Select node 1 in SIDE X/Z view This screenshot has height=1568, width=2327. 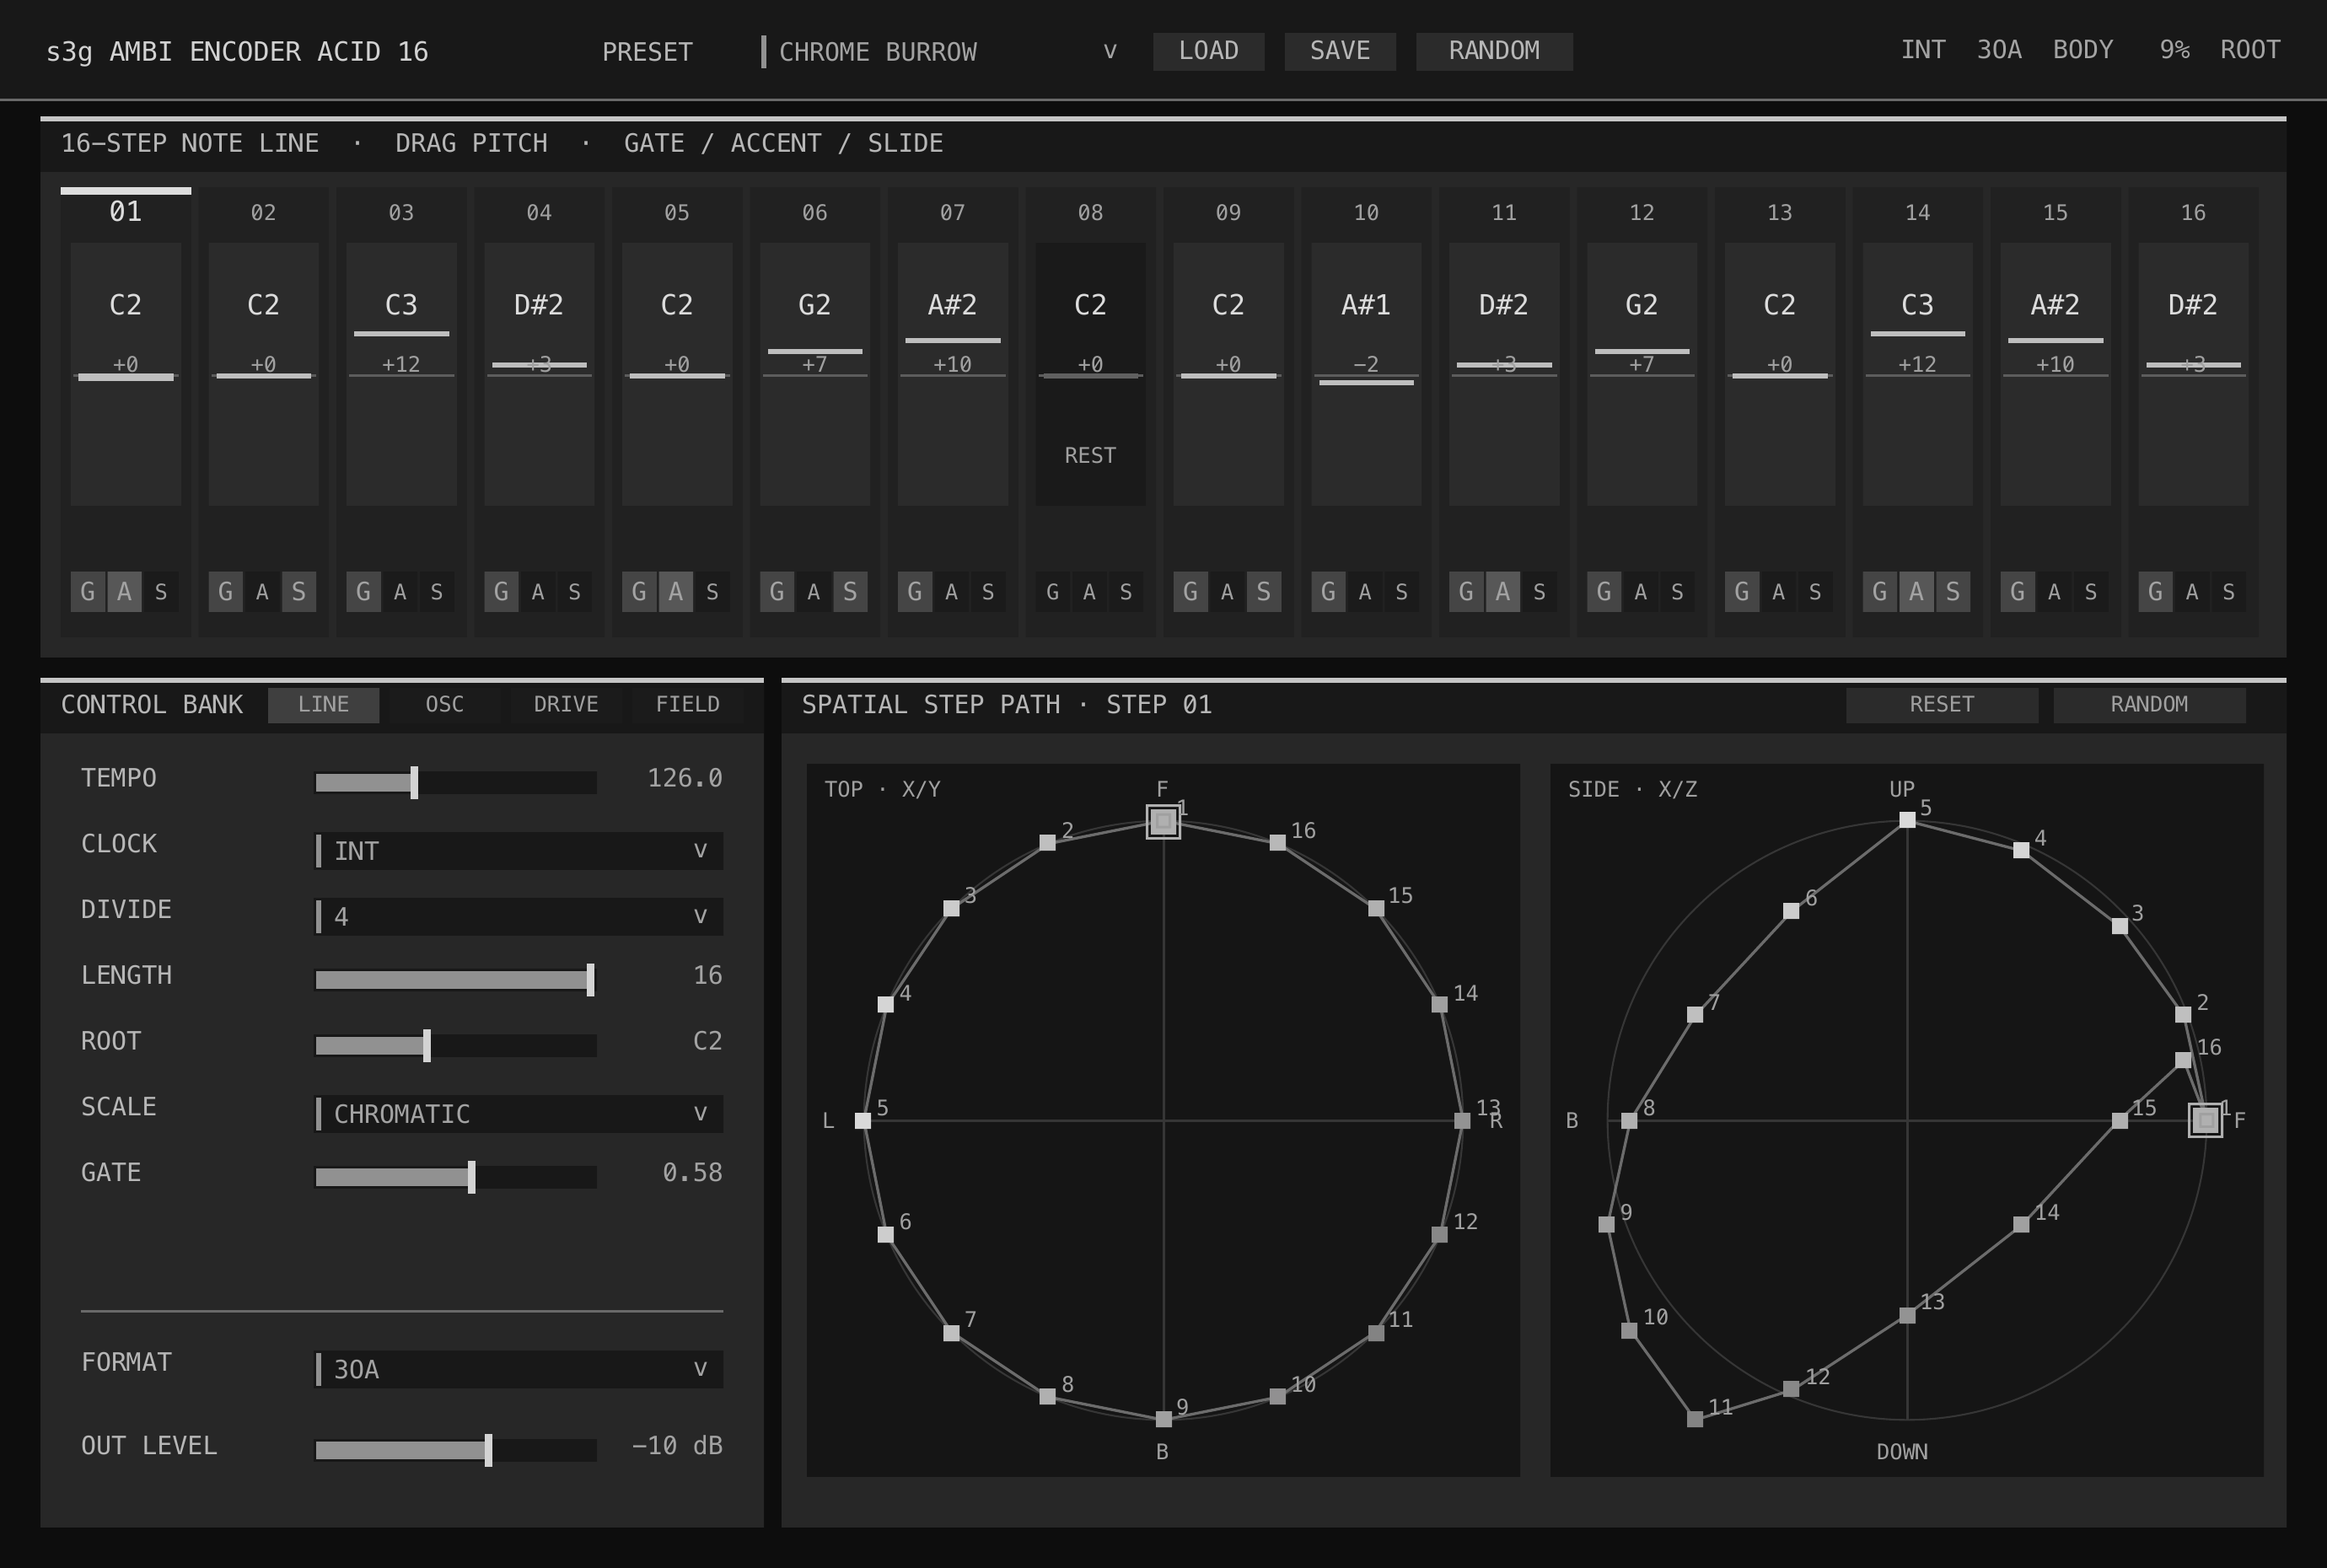(x=2206, y=1121)
